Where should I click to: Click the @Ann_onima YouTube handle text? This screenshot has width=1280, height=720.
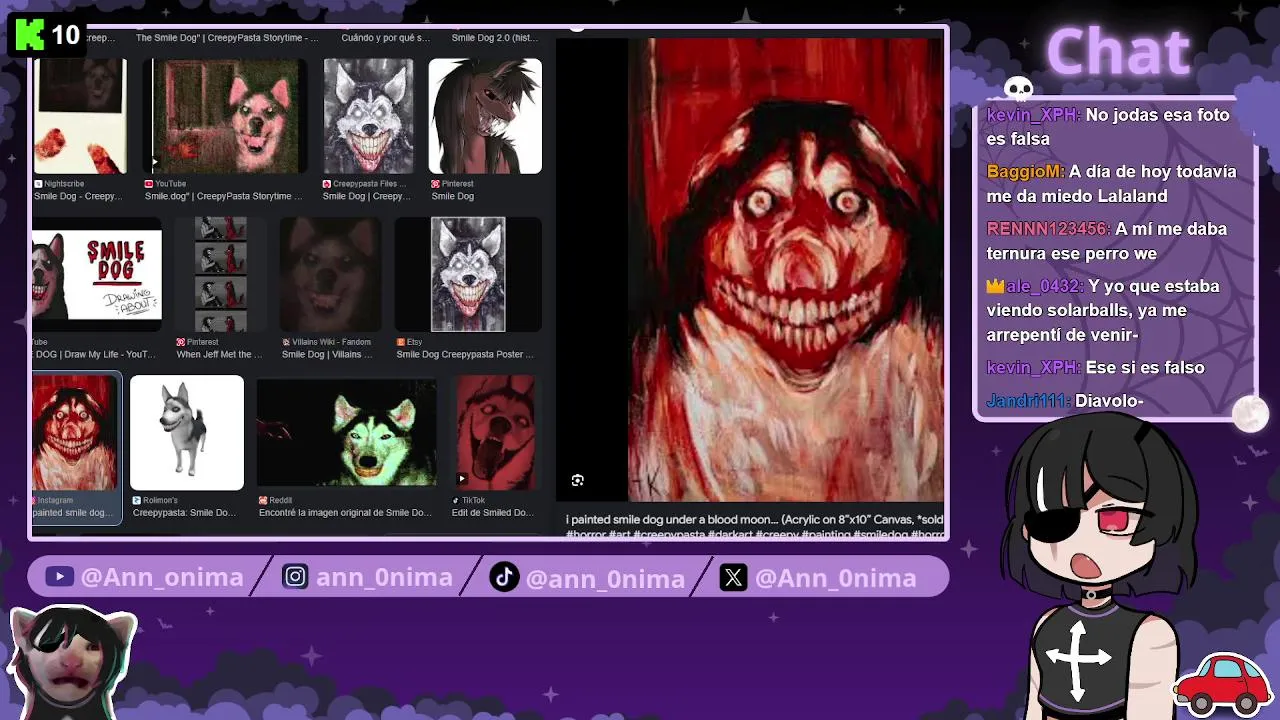162,578
